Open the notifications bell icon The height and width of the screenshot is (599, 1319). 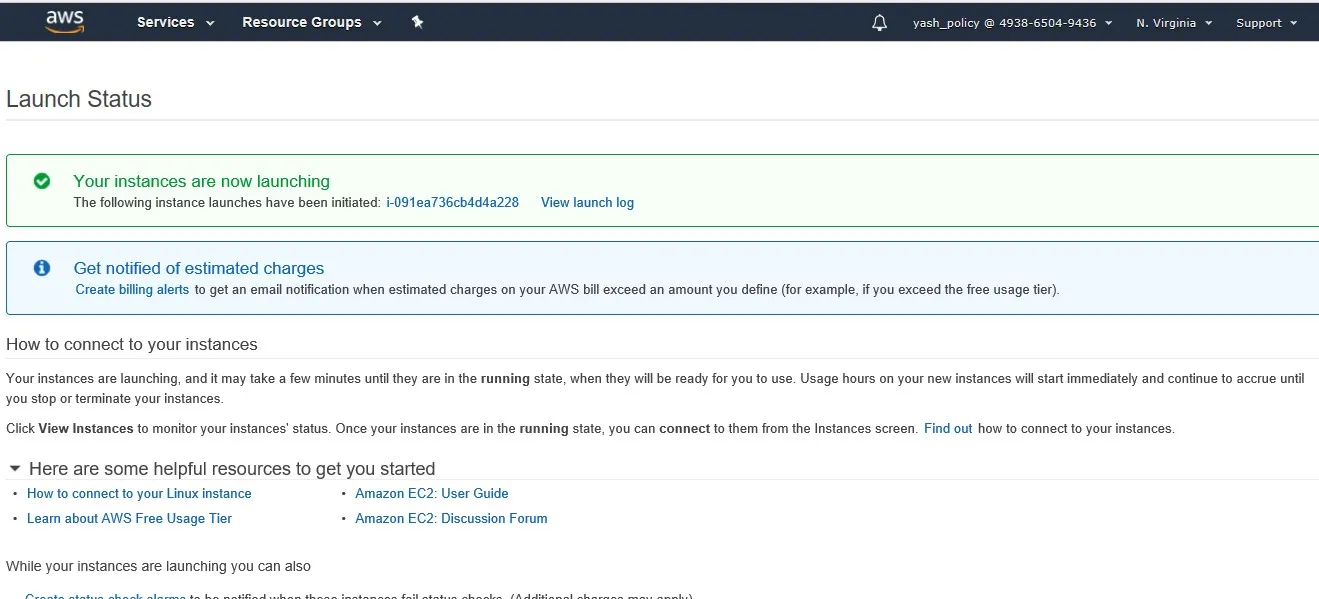879,23
